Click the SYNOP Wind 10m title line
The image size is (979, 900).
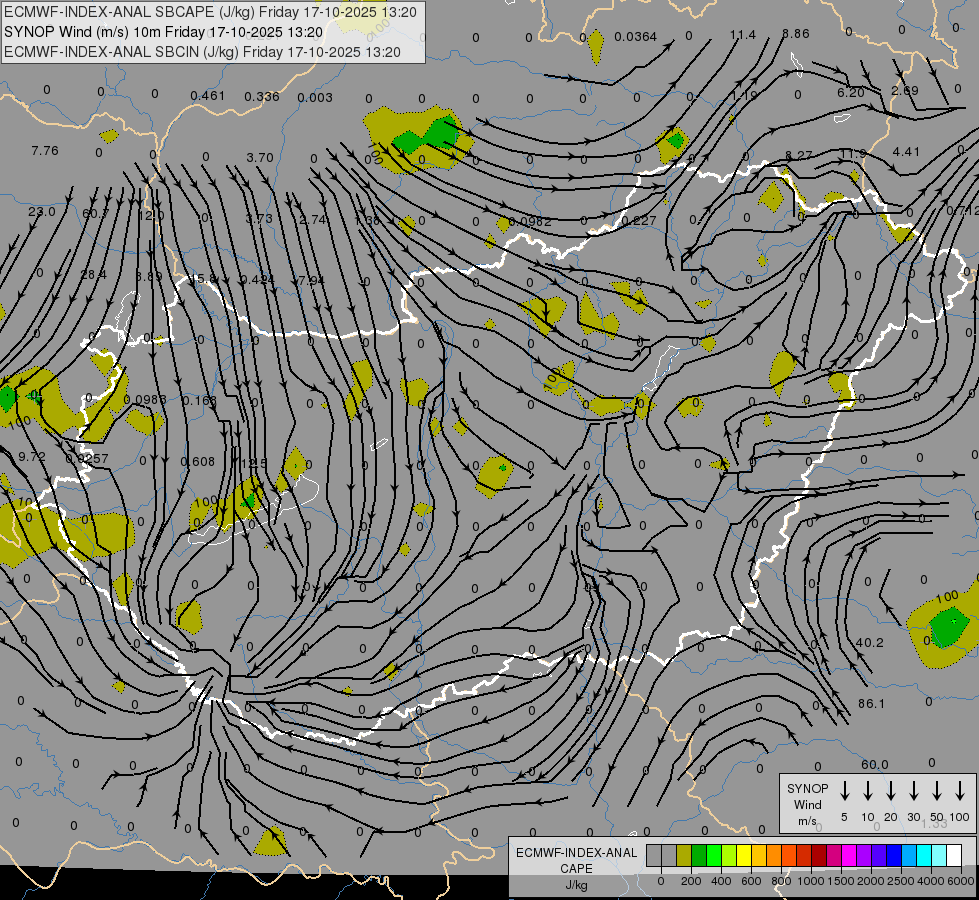pyautogui.click(x=163, y=32)
